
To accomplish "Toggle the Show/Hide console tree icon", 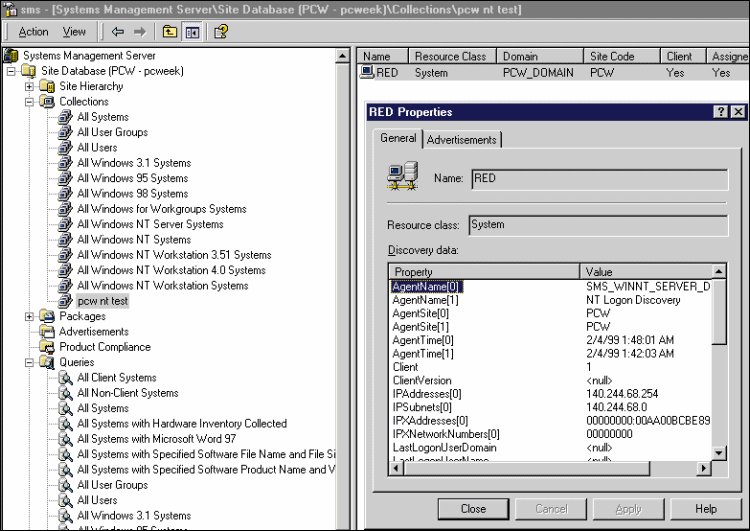I will (192, 32).
